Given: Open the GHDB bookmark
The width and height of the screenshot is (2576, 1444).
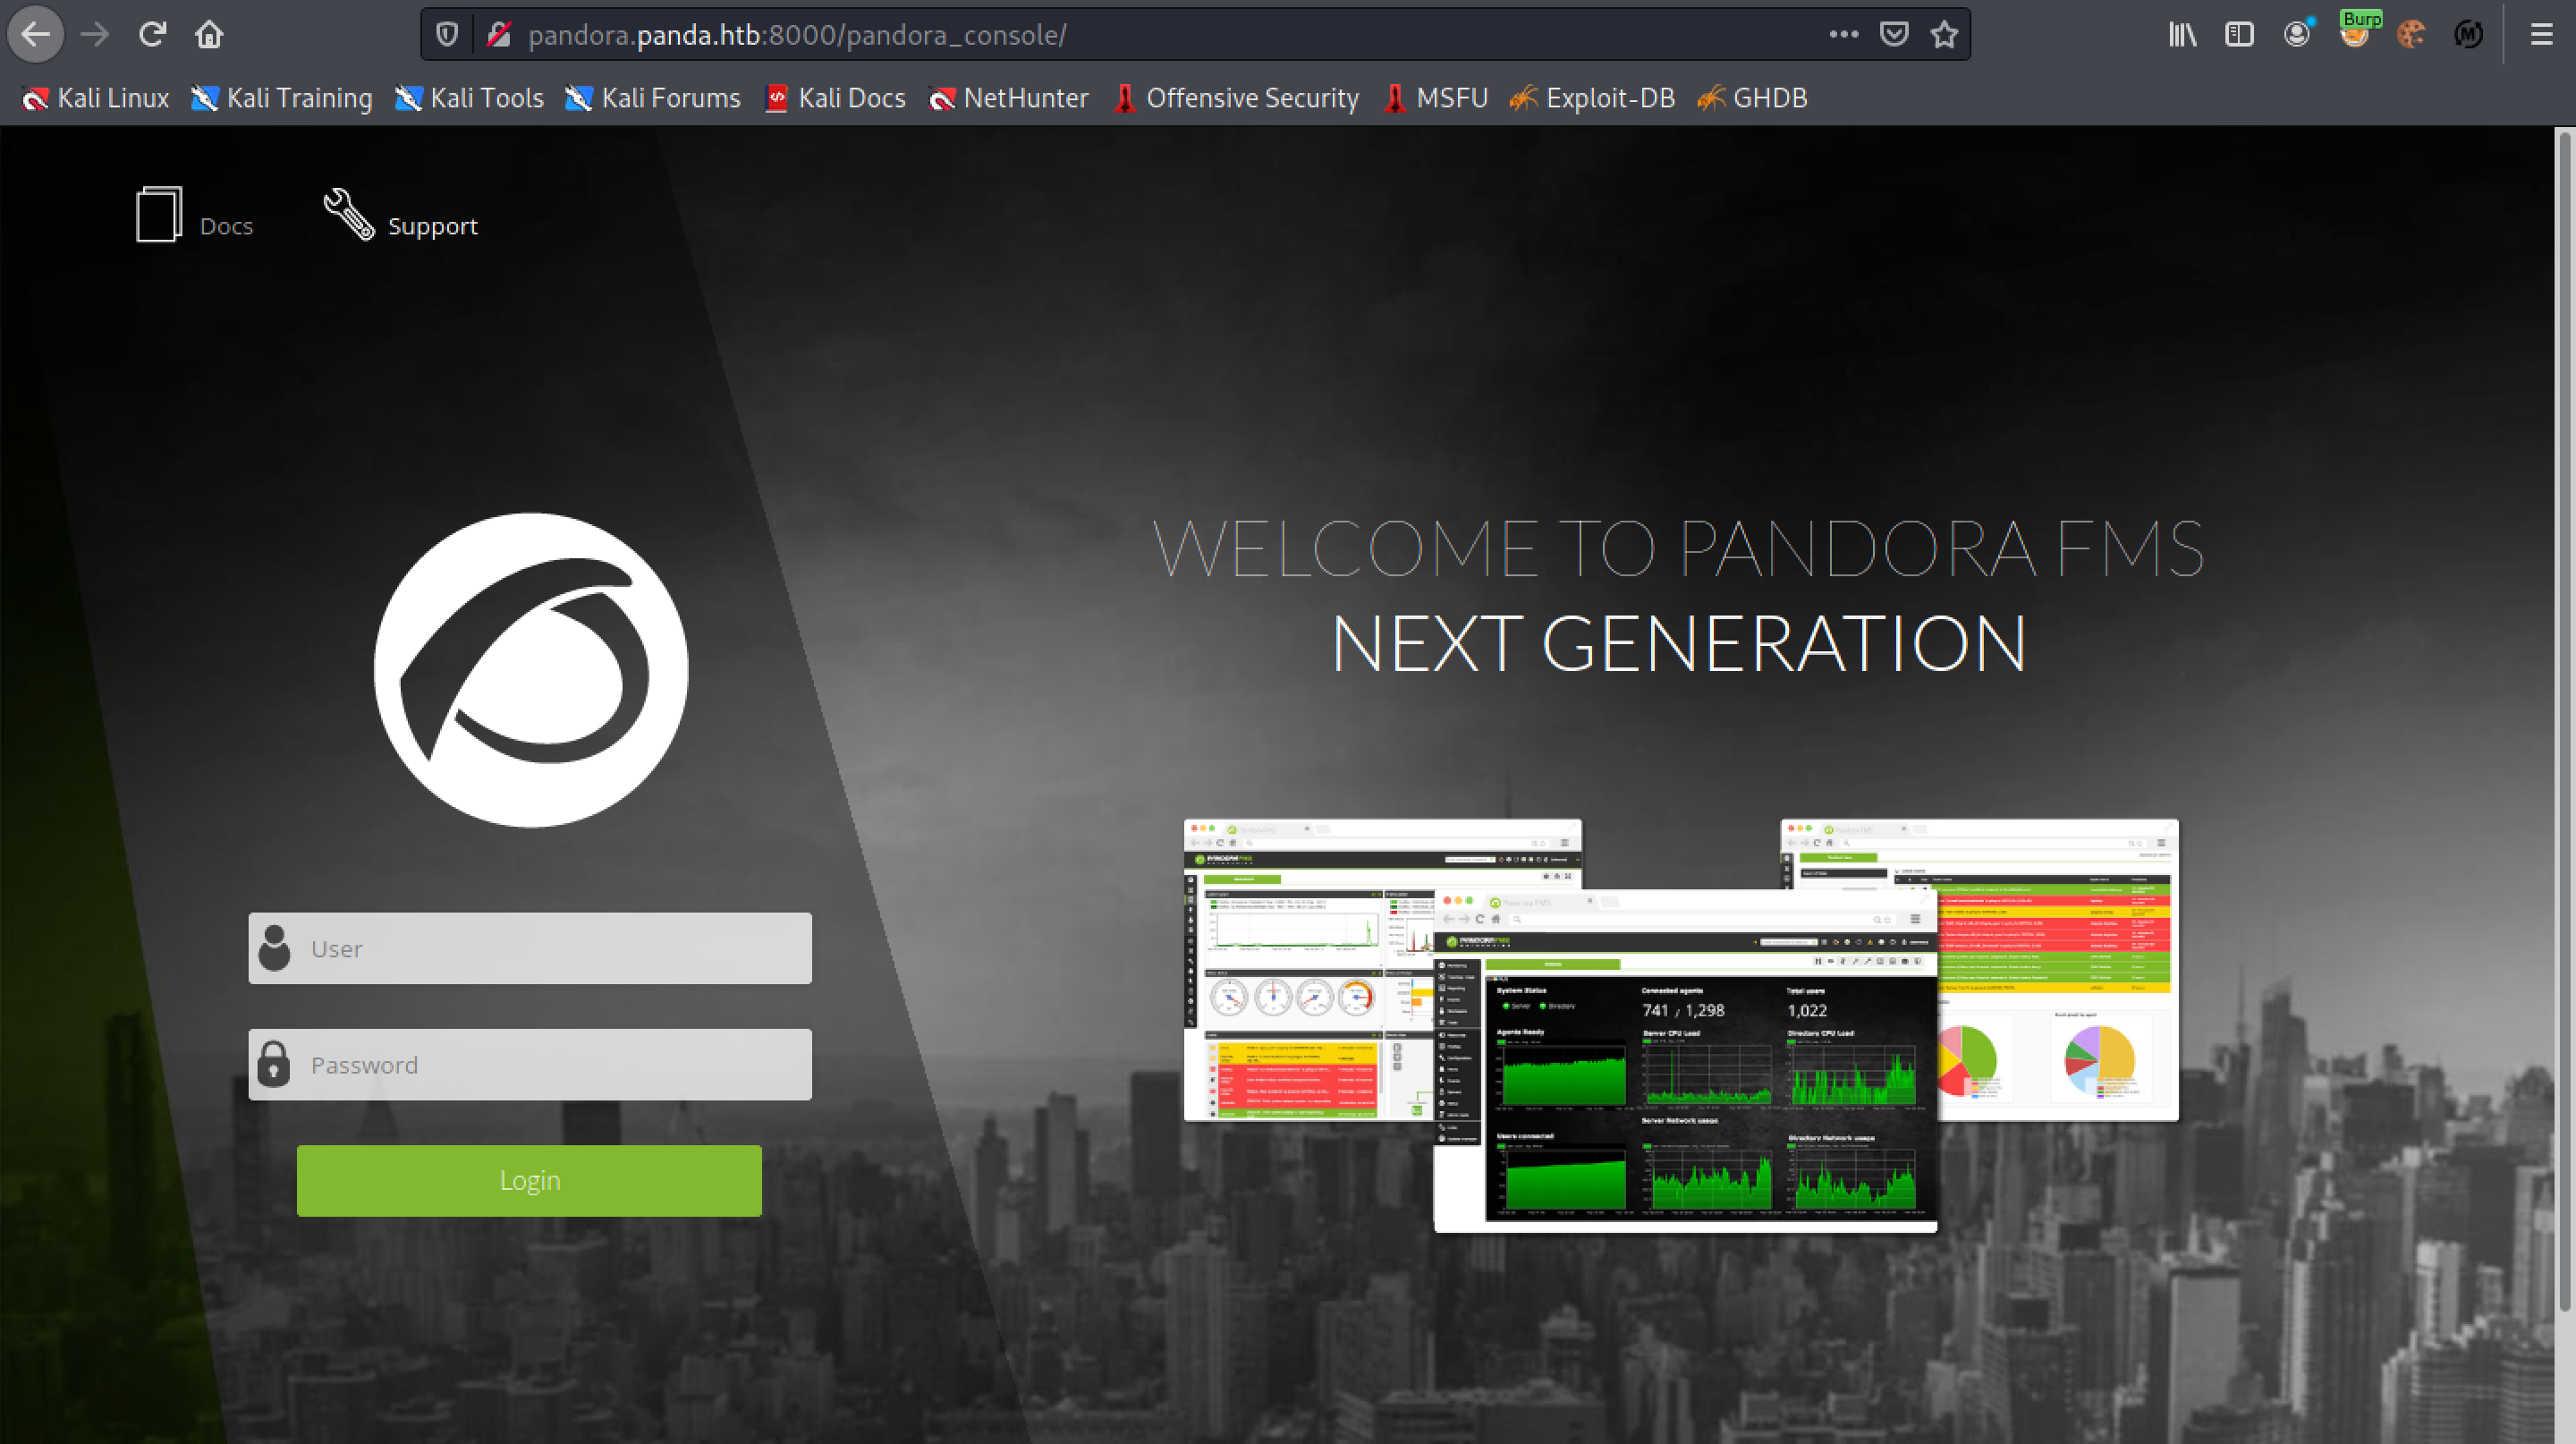Looking at the screenshot, I should [1752, 98].
